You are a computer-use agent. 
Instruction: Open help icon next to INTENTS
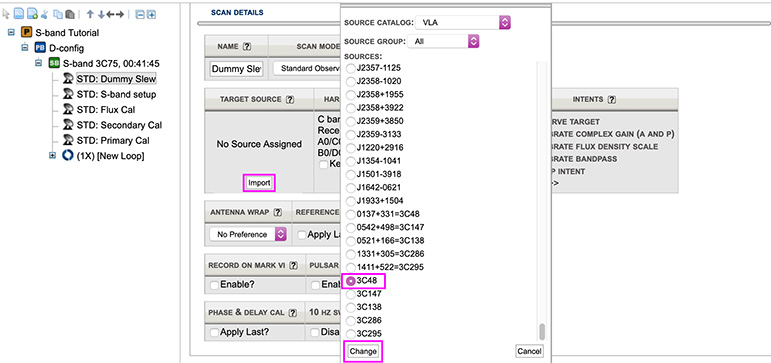(x=611, y=99)
